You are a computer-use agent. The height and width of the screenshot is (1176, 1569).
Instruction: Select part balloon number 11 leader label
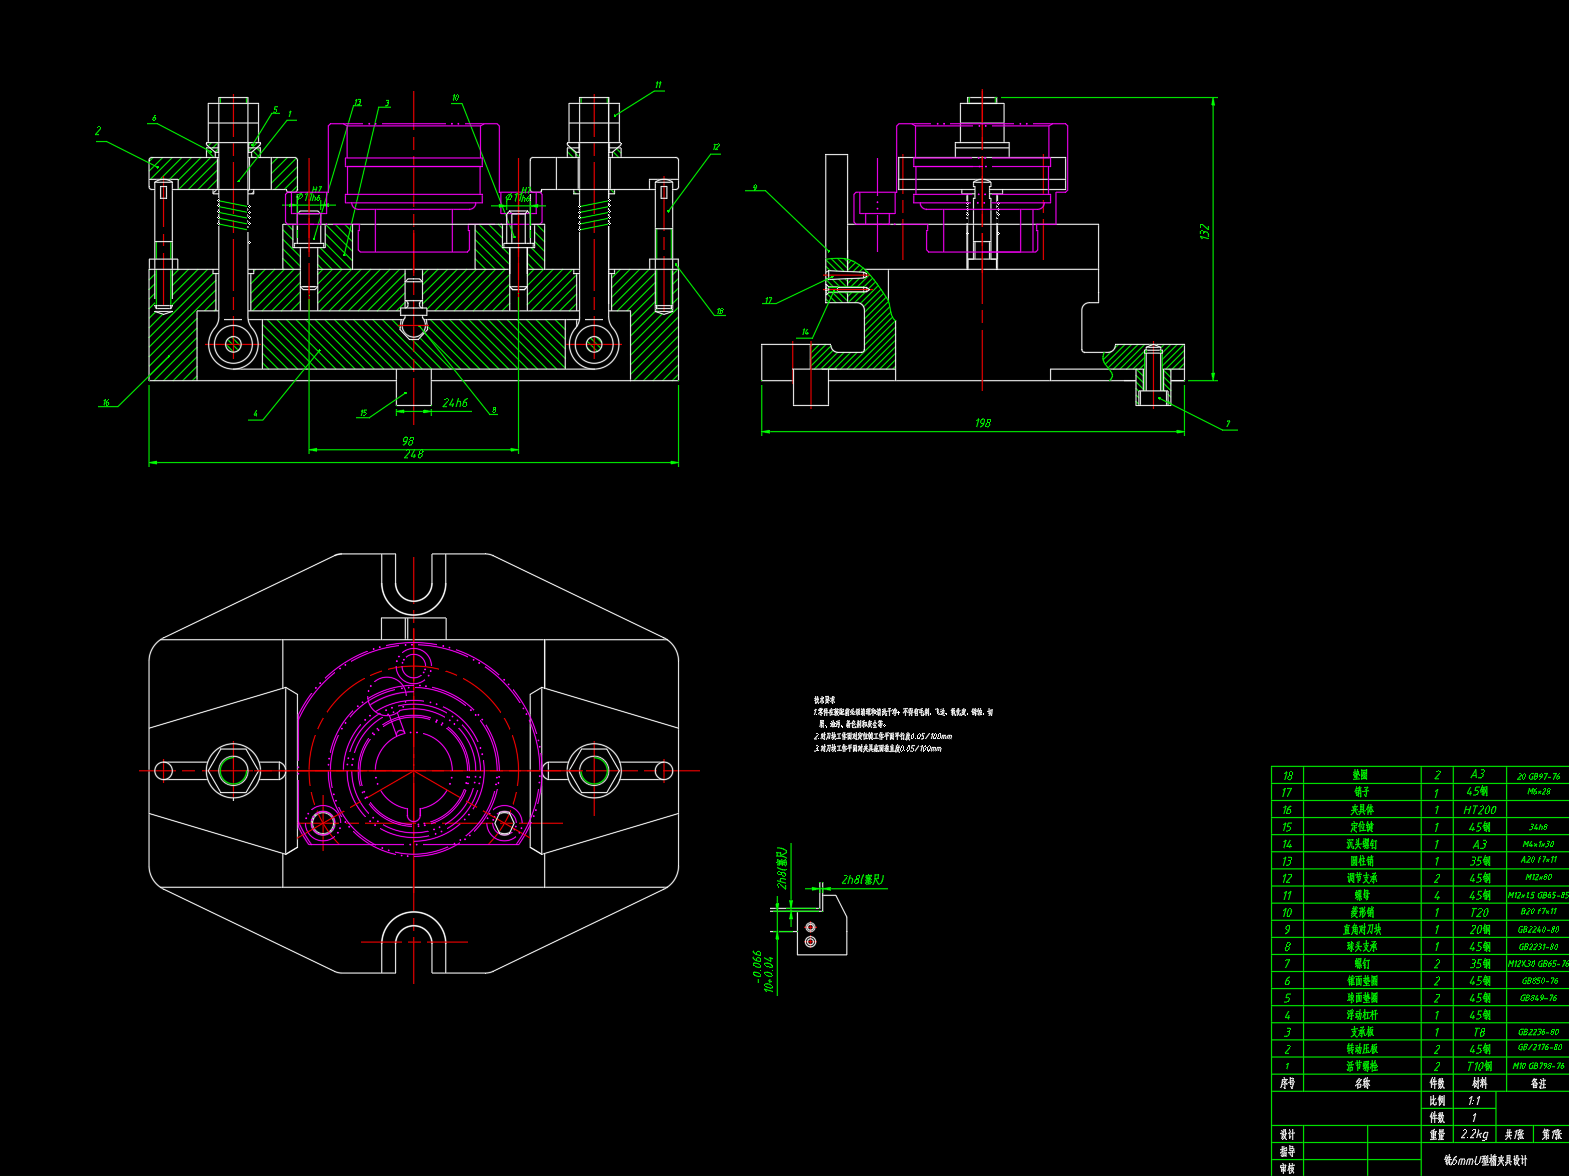coord(658,85)
